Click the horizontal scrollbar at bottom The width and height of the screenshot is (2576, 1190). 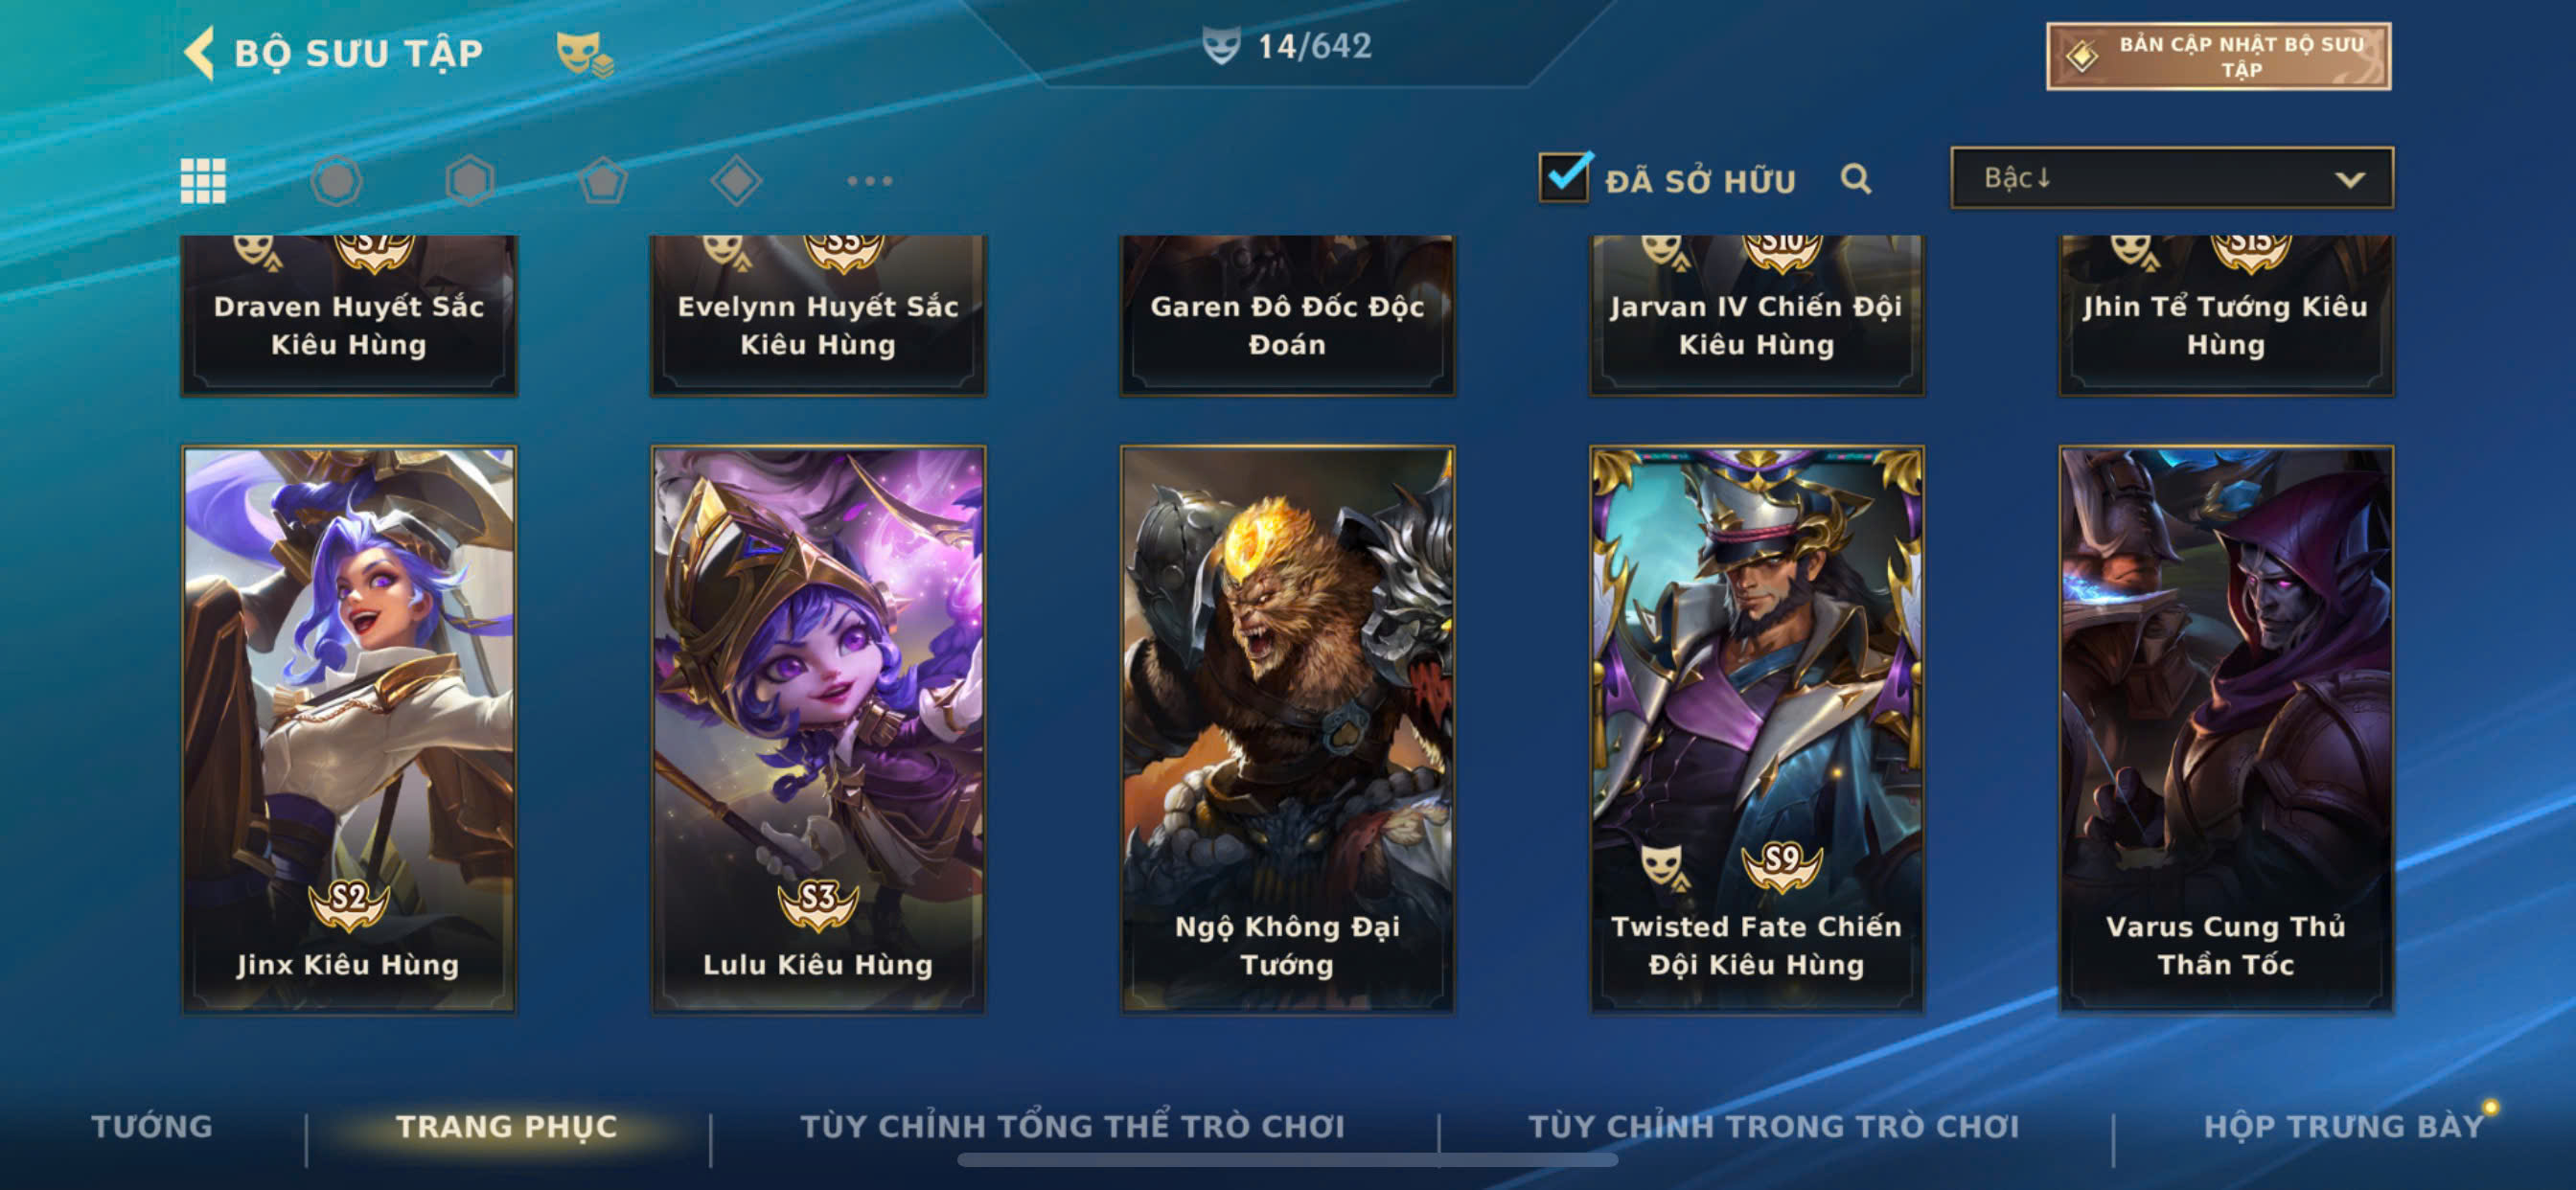pyautogui.click(x=1287, y=1160)
